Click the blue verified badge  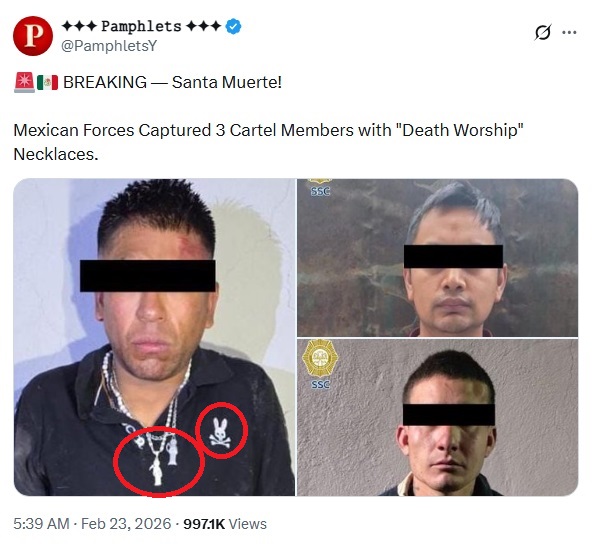pyautogui.click(x=233, y=26)
